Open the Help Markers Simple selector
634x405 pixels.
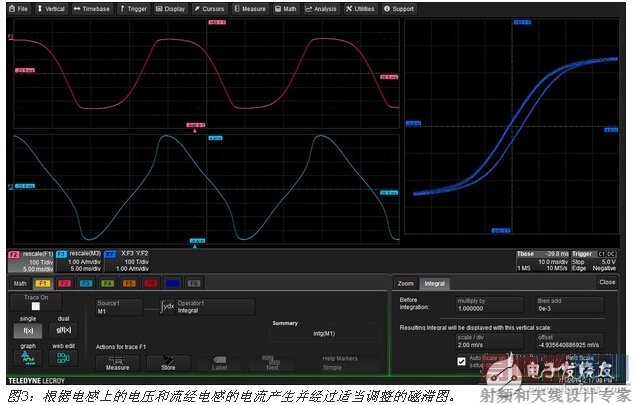[349, 363]
